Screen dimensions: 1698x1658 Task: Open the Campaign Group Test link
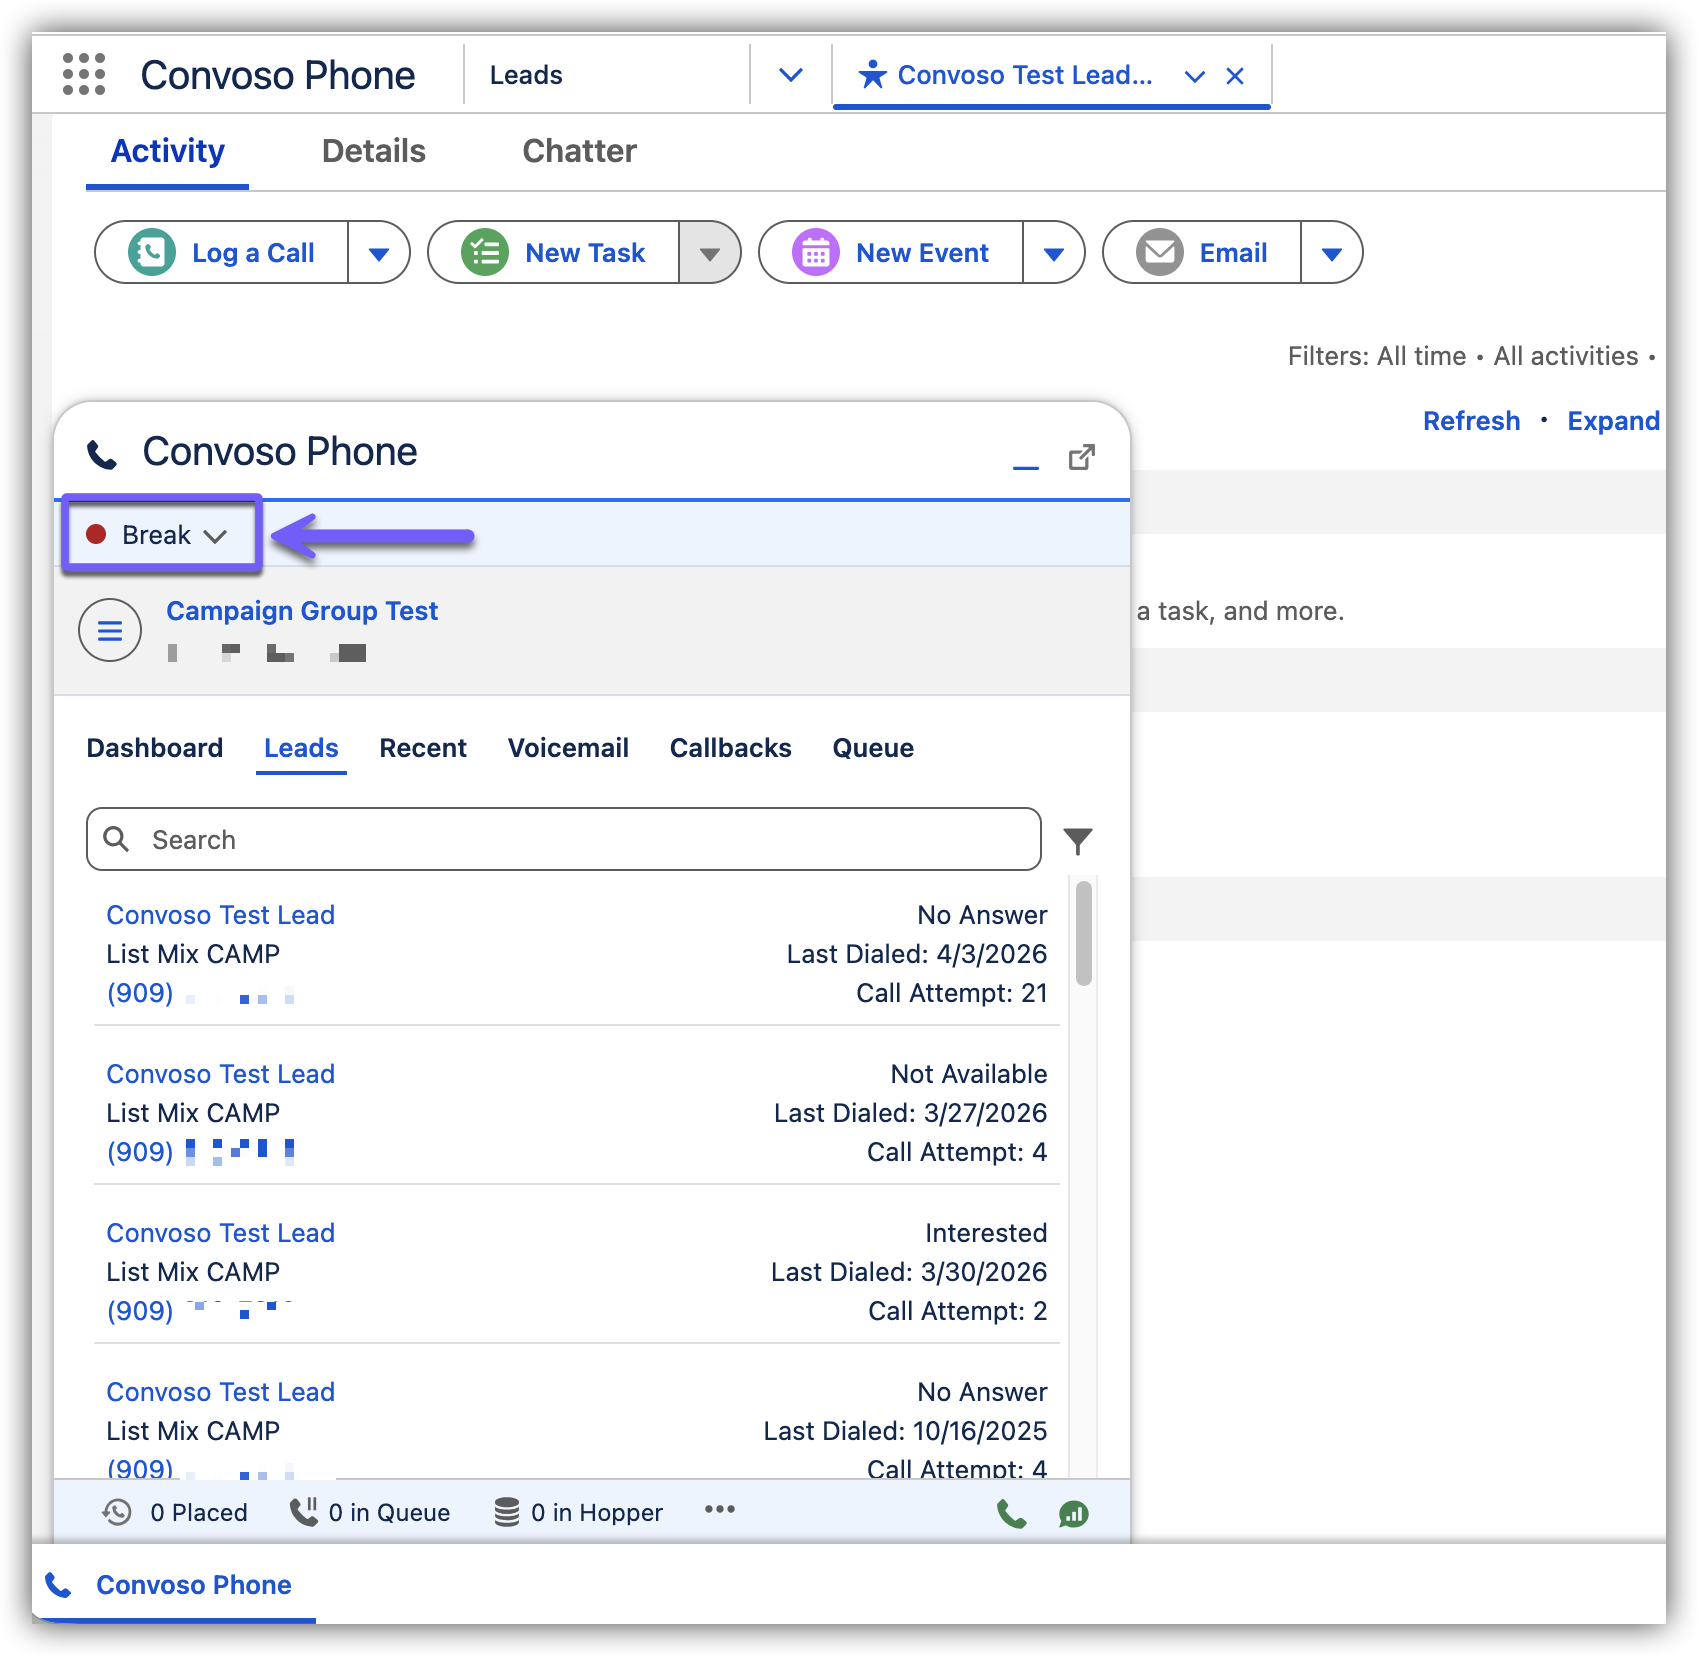pyautogui.click(x=302, y=611)
